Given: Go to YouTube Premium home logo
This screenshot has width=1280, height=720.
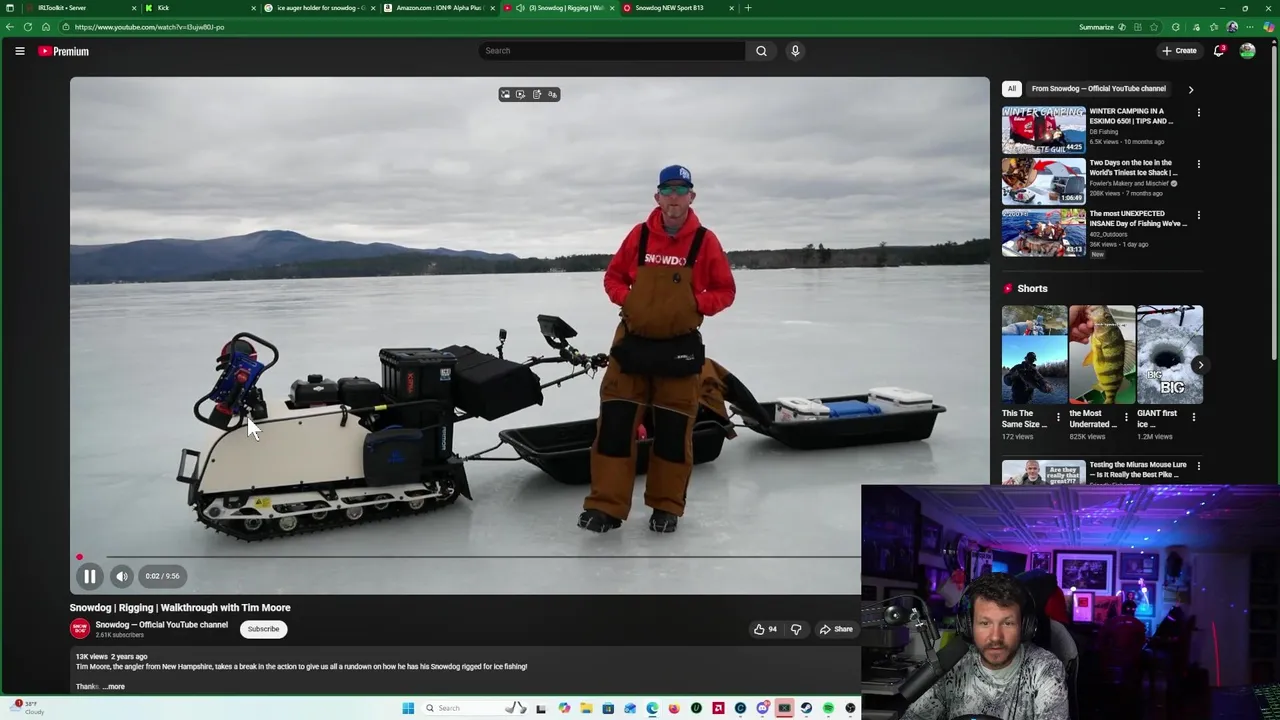Looking at the screenshot, I should [64, 51].
